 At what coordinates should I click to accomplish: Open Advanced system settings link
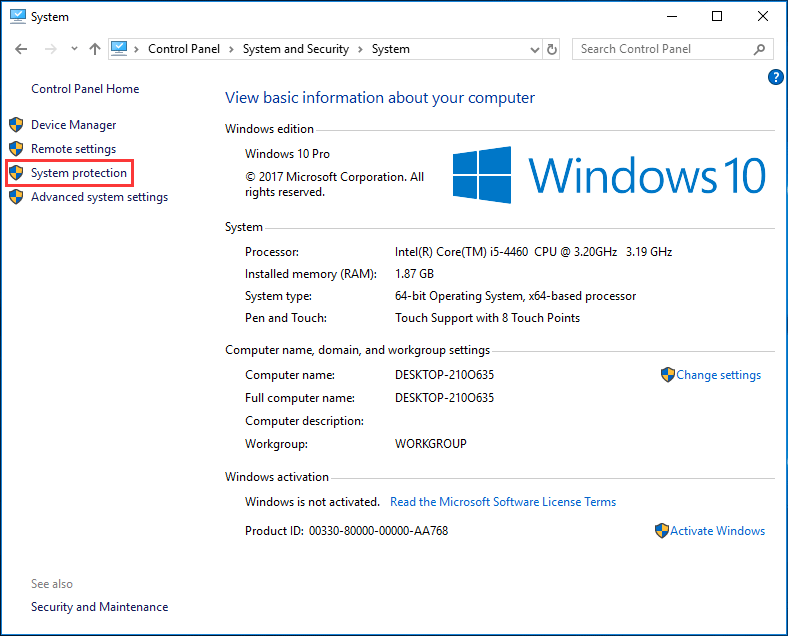(100, 197)
